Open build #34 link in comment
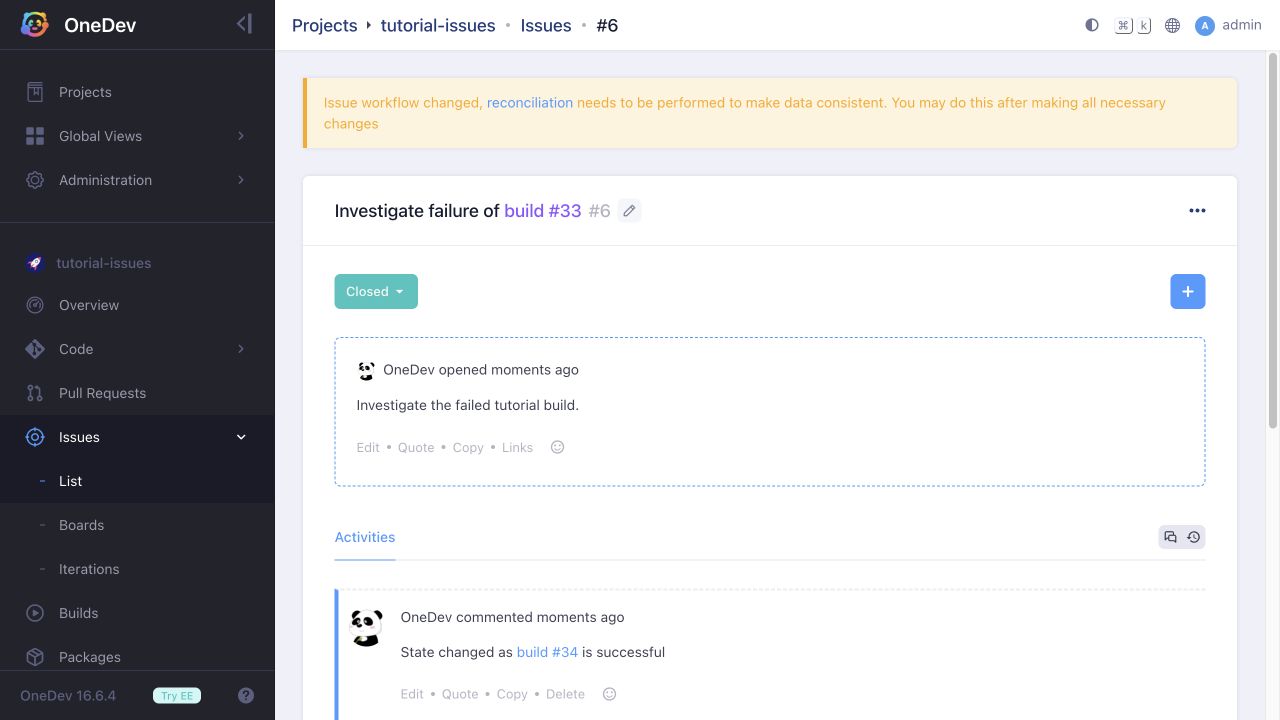 (x=547, y=652)
